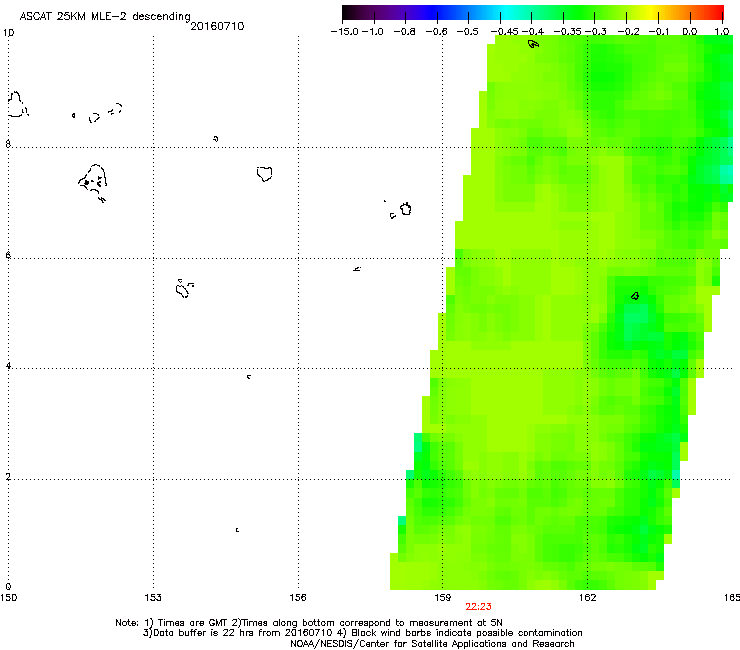Click the island outline at the top of the swath
This screenshot has height=650, width=740.
point(533,44)
